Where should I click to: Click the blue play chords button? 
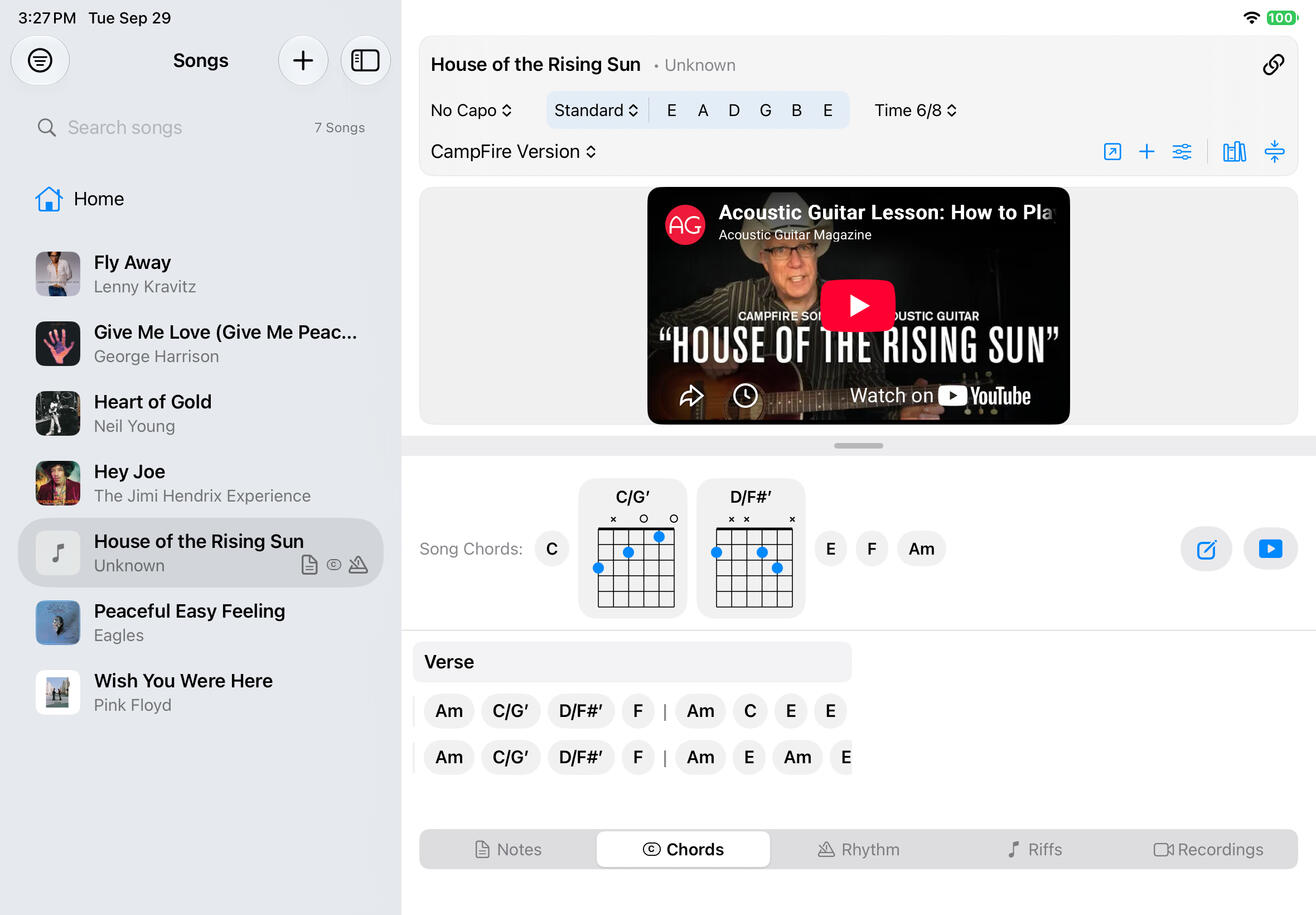click(x=1271, y=549)
